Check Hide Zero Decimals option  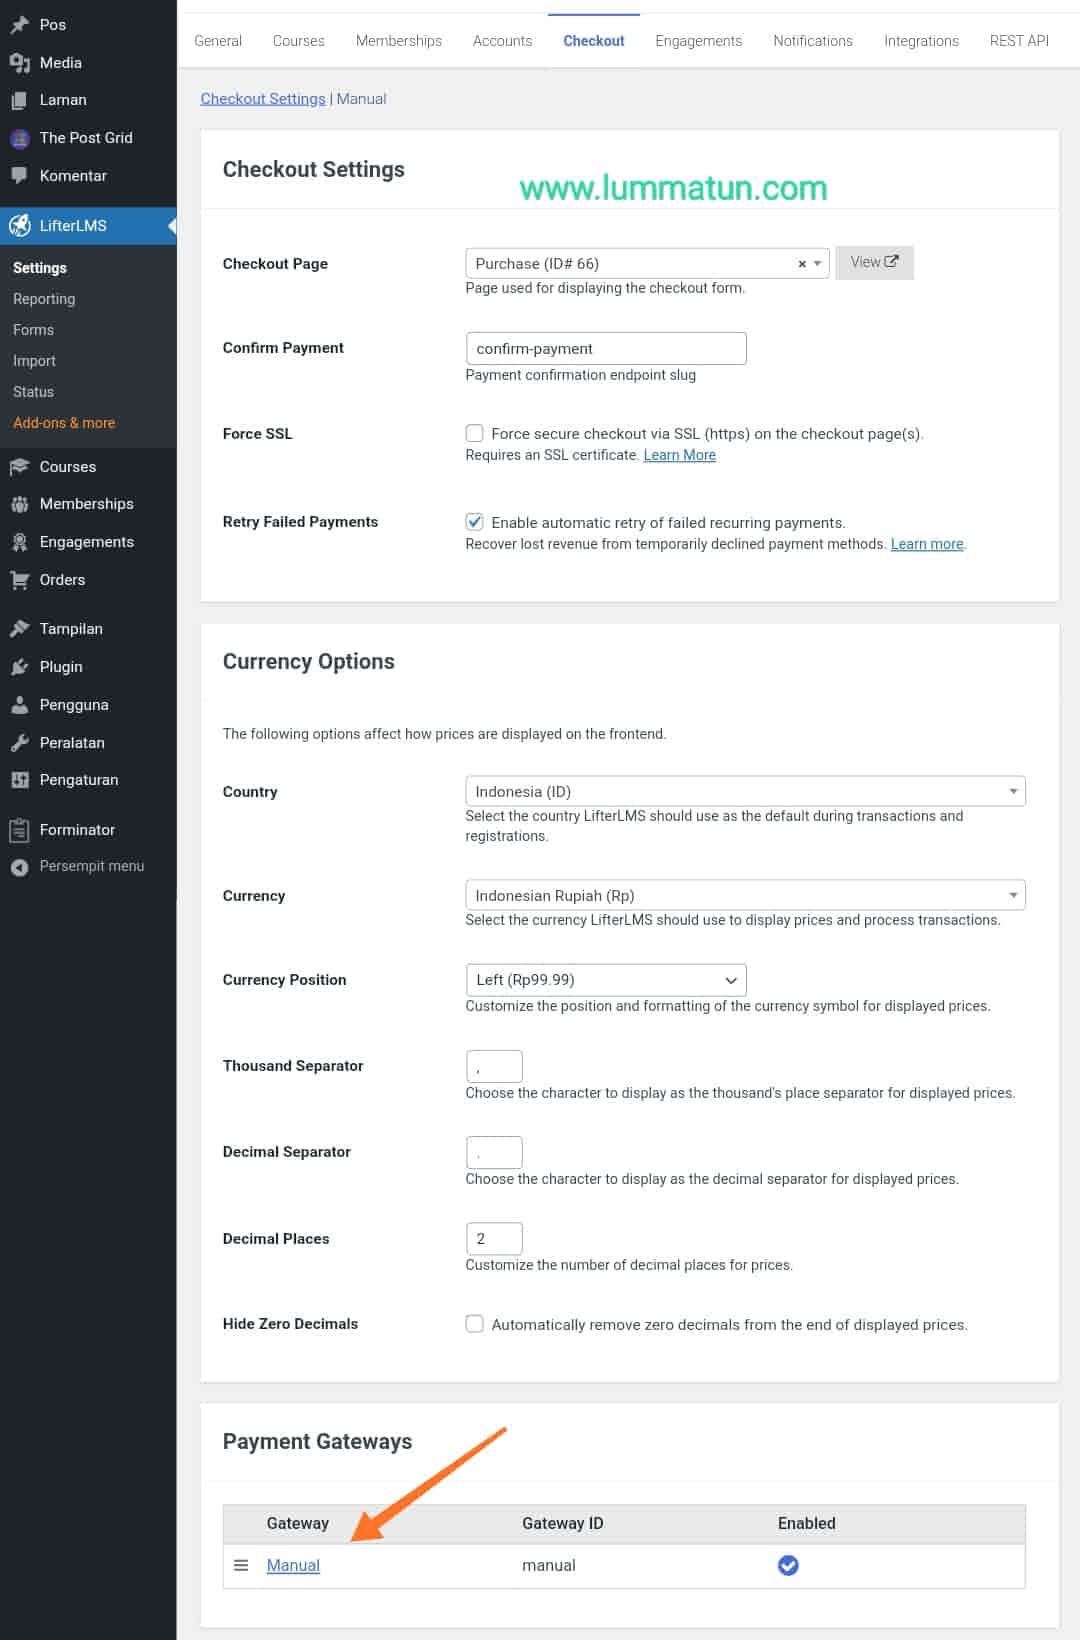pyautogui.click(x=475, y=1324)
